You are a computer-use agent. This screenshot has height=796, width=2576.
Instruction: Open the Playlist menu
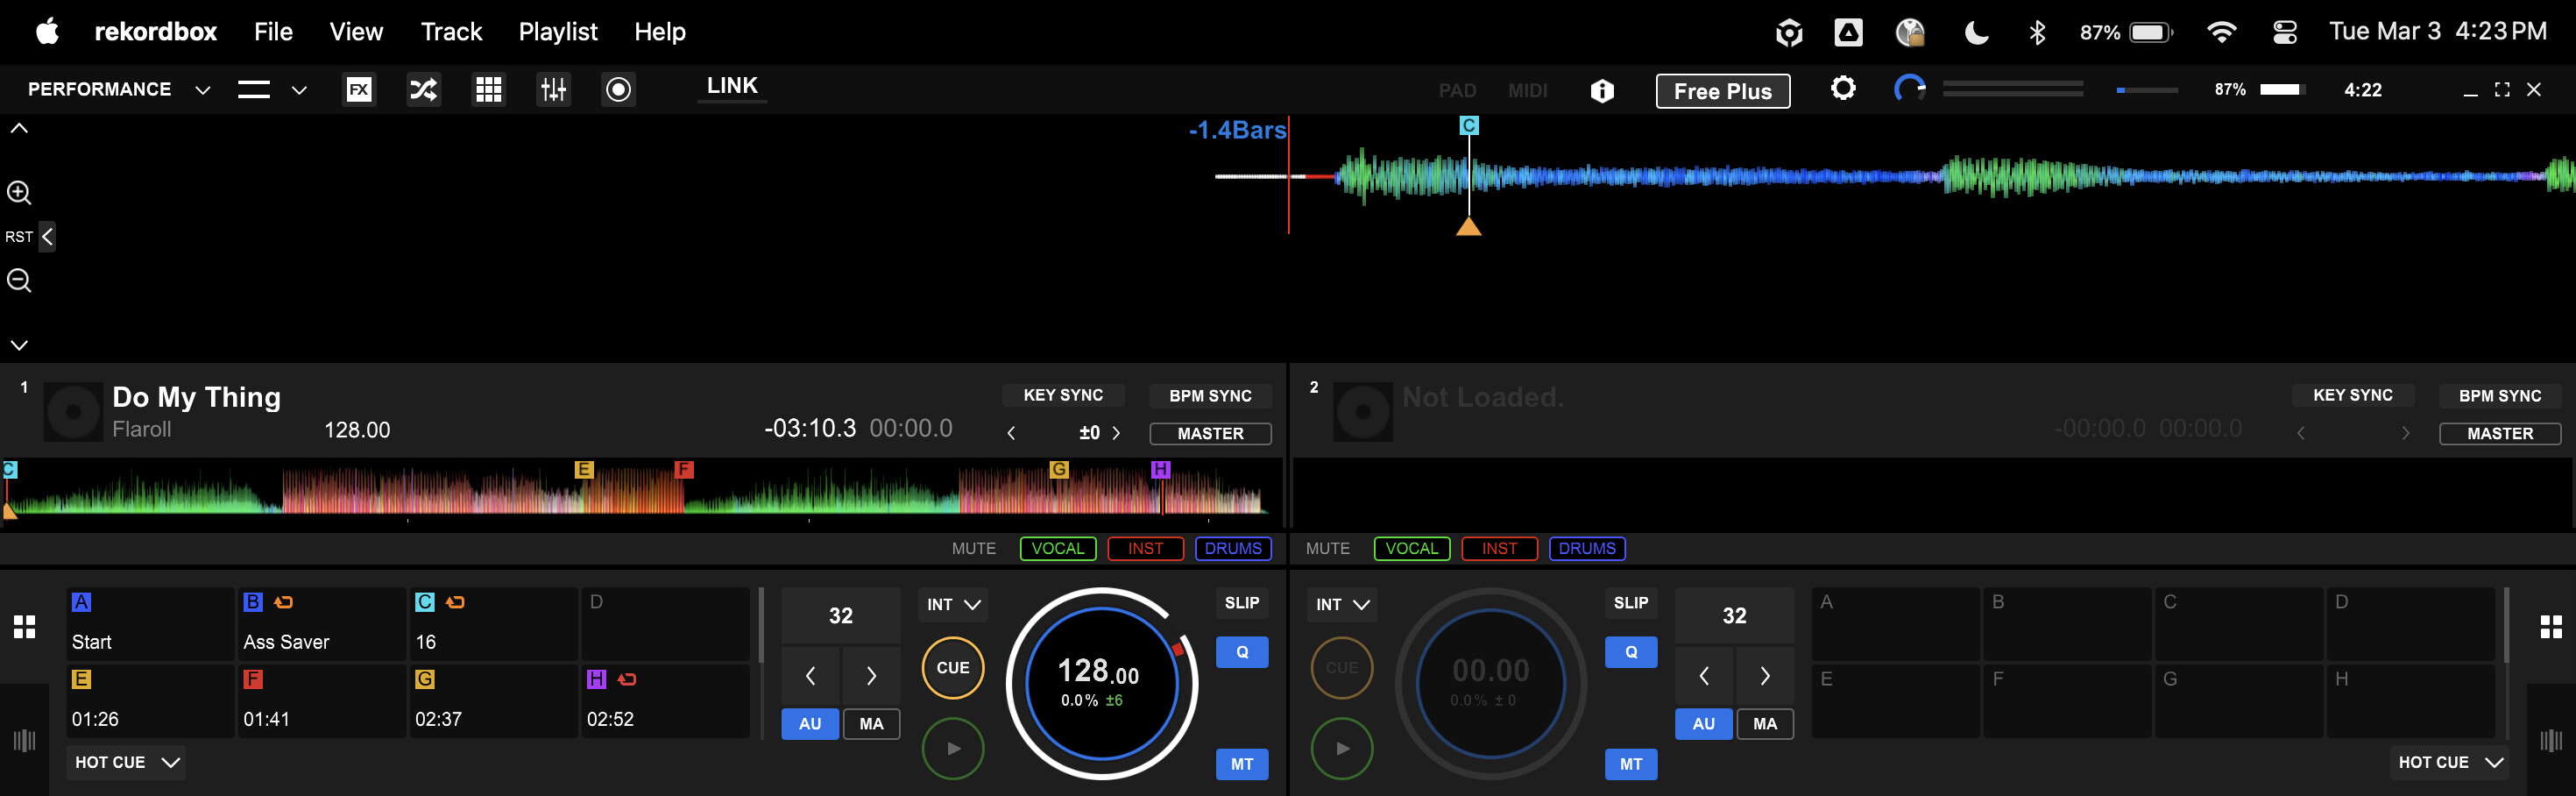coord(557,32)
